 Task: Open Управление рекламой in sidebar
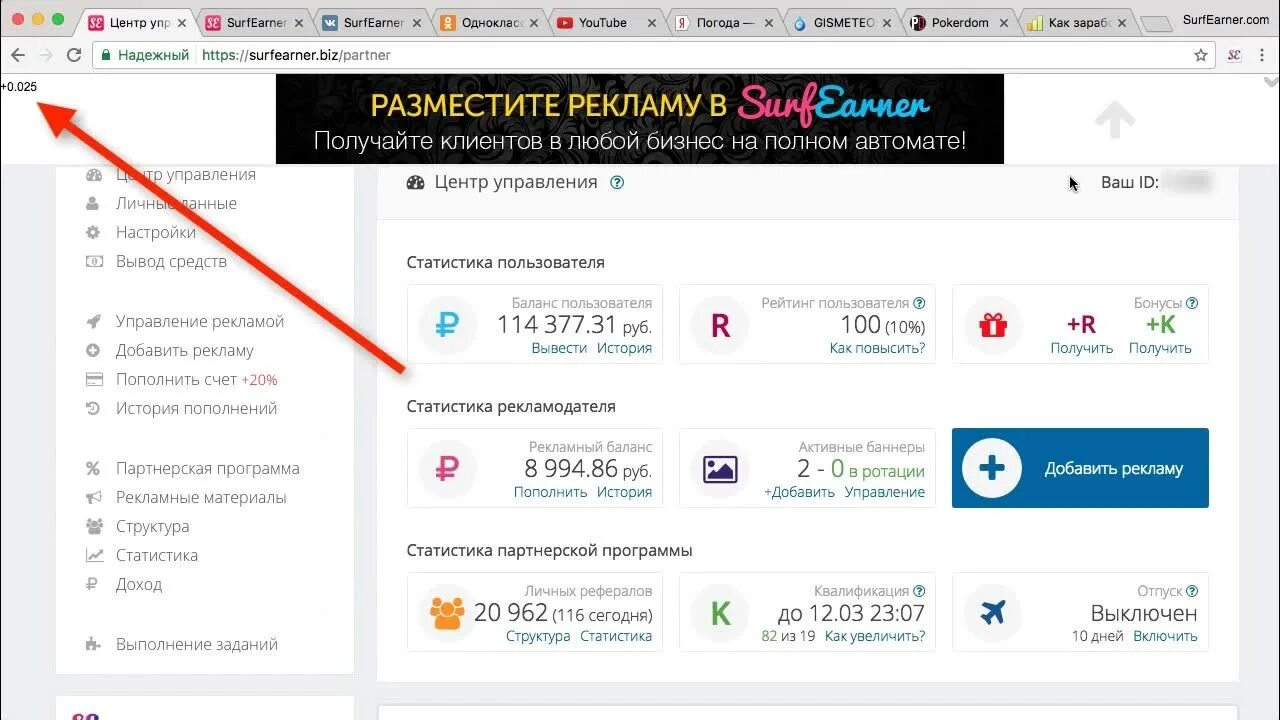[x=200, y=322]
